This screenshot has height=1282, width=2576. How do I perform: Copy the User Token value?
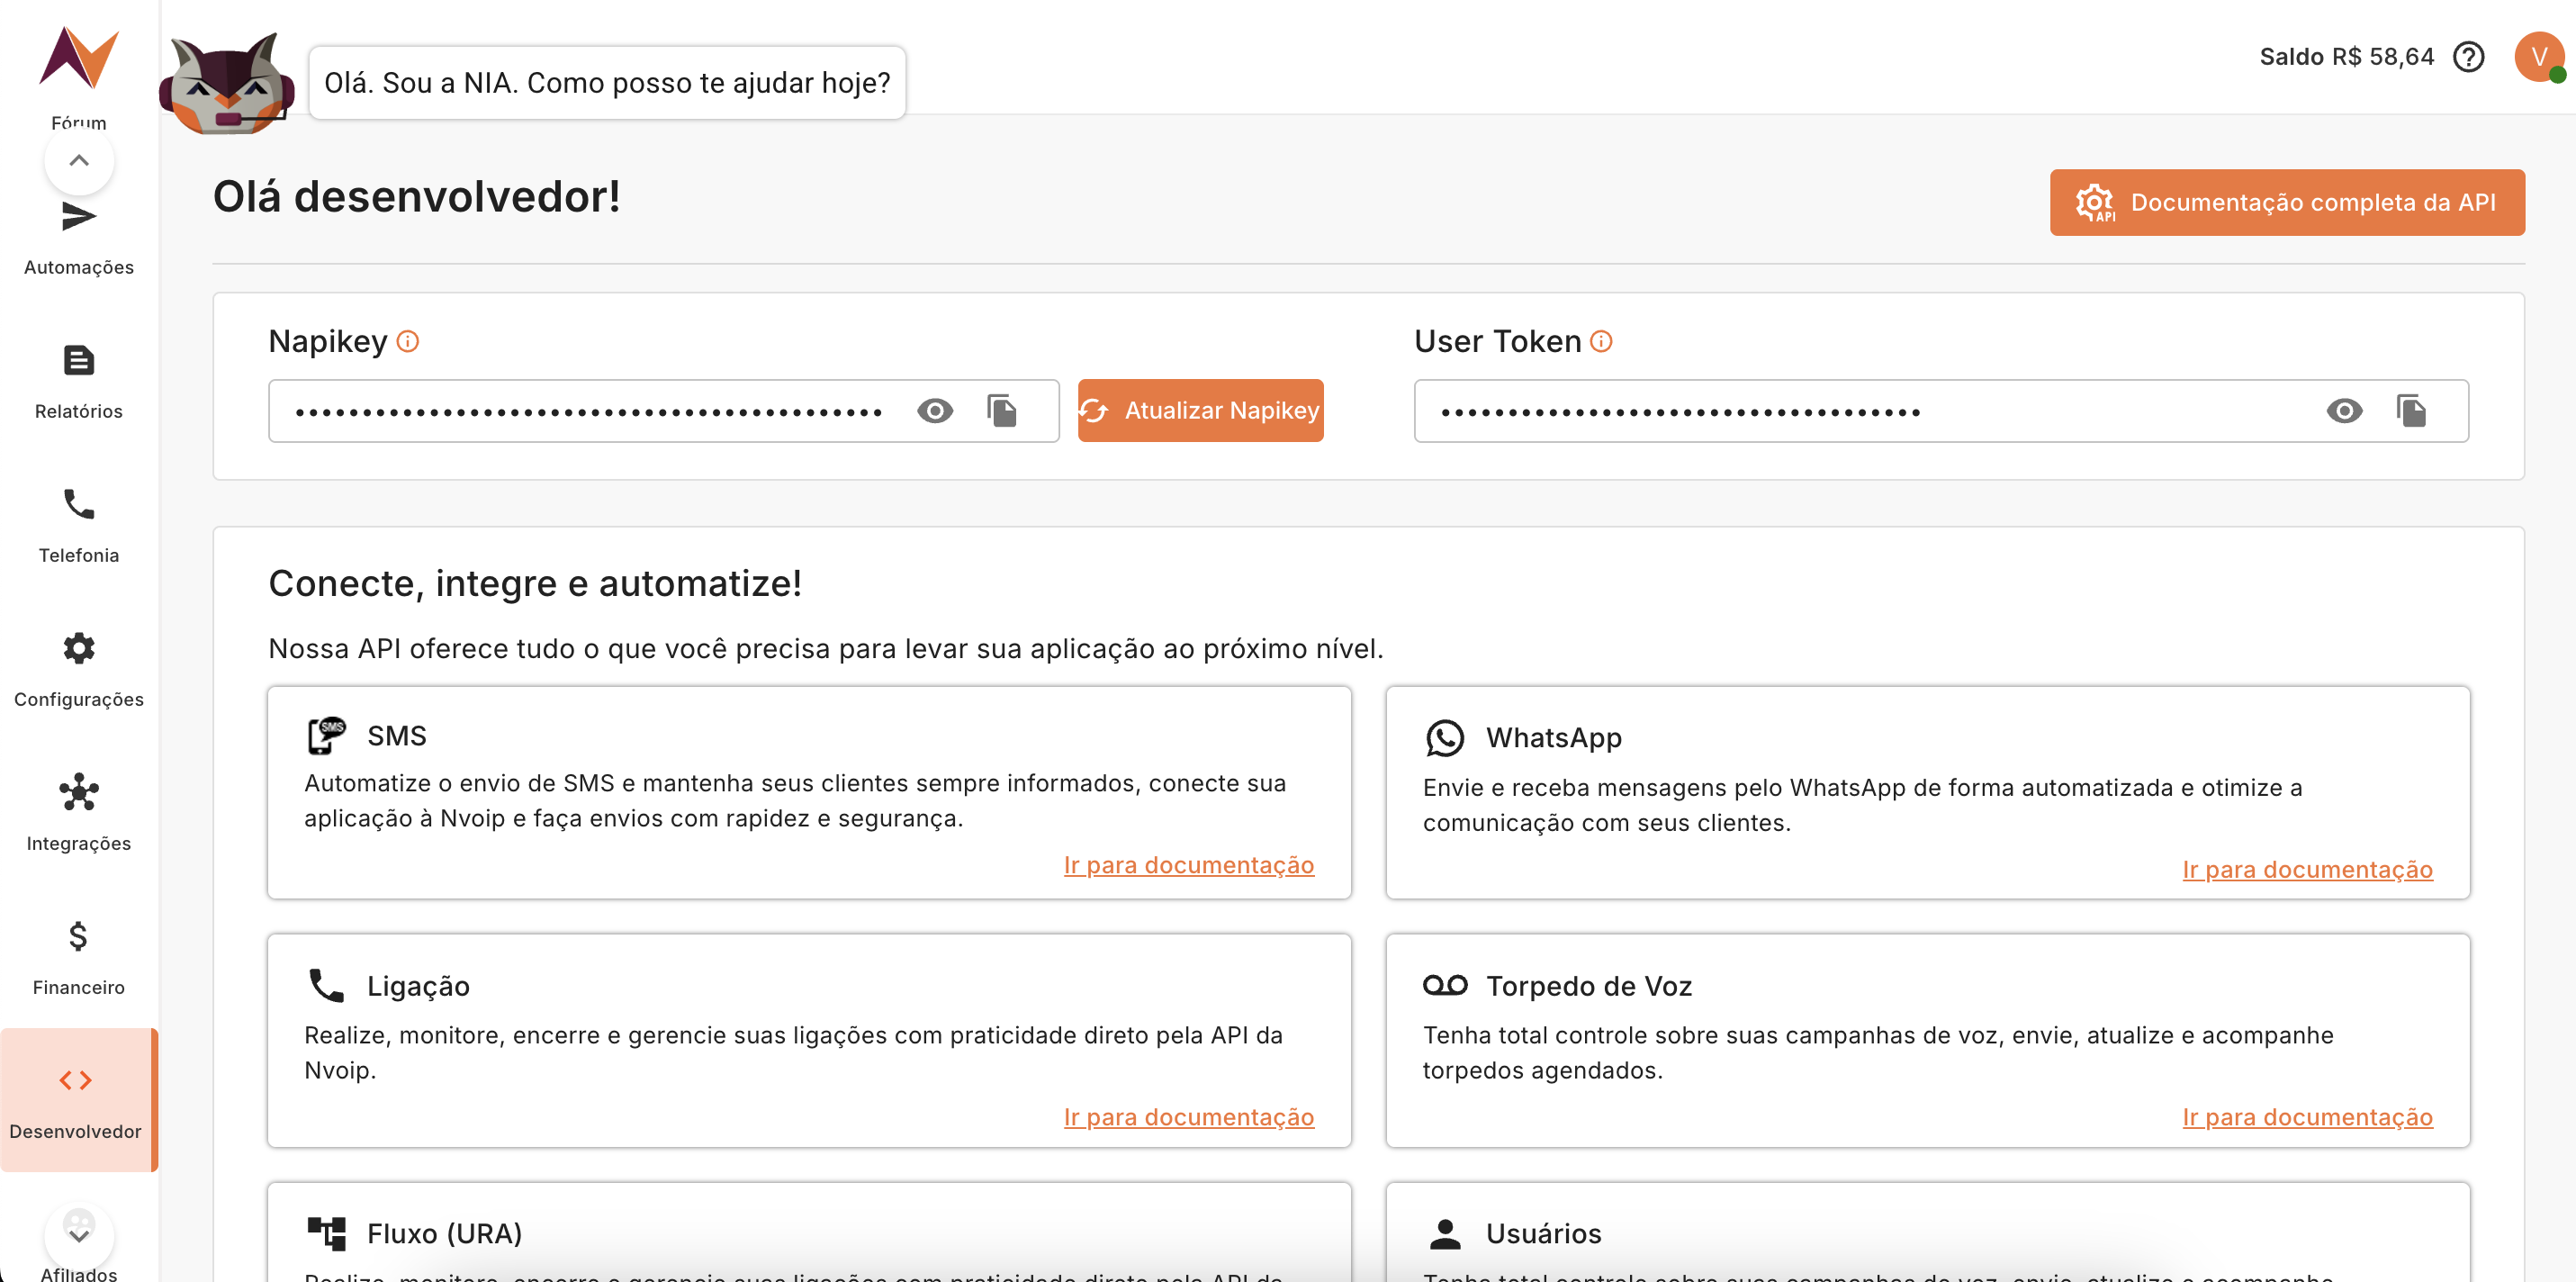2411,411
